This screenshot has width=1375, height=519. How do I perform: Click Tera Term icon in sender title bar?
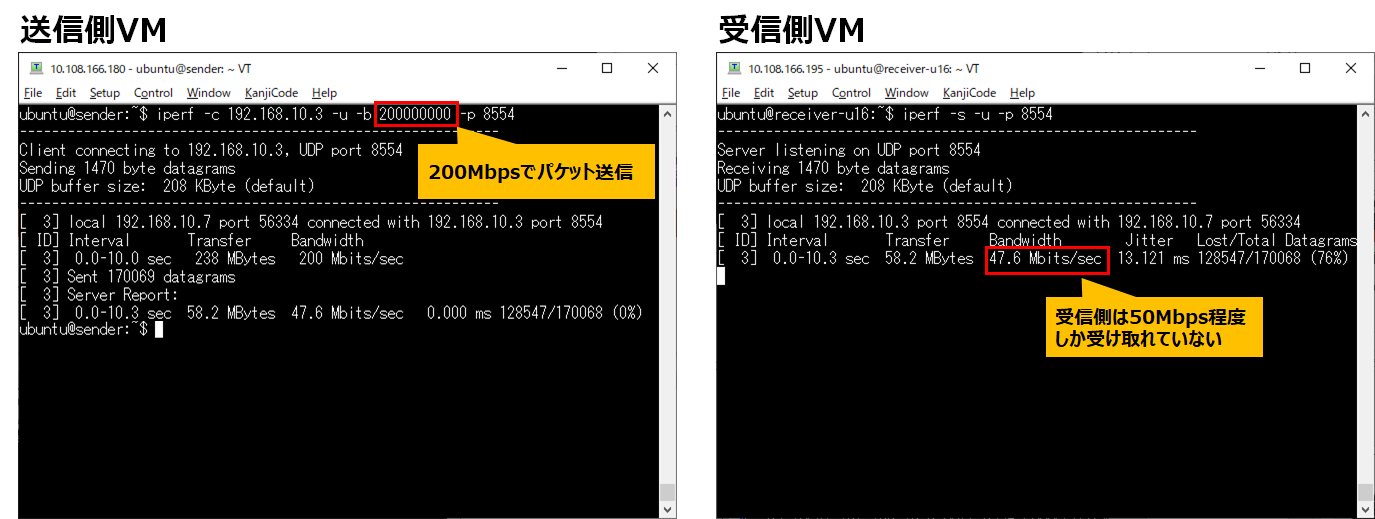click(x=36, y=68)
